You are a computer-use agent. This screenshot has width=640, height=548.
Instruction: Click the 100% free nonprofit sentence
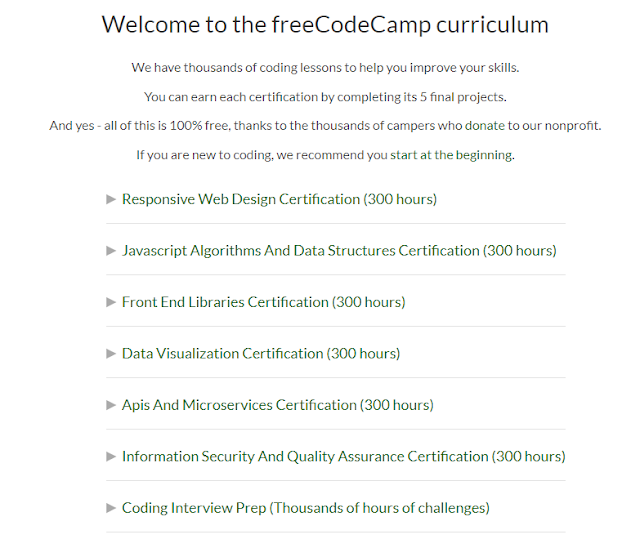point(325,126)
